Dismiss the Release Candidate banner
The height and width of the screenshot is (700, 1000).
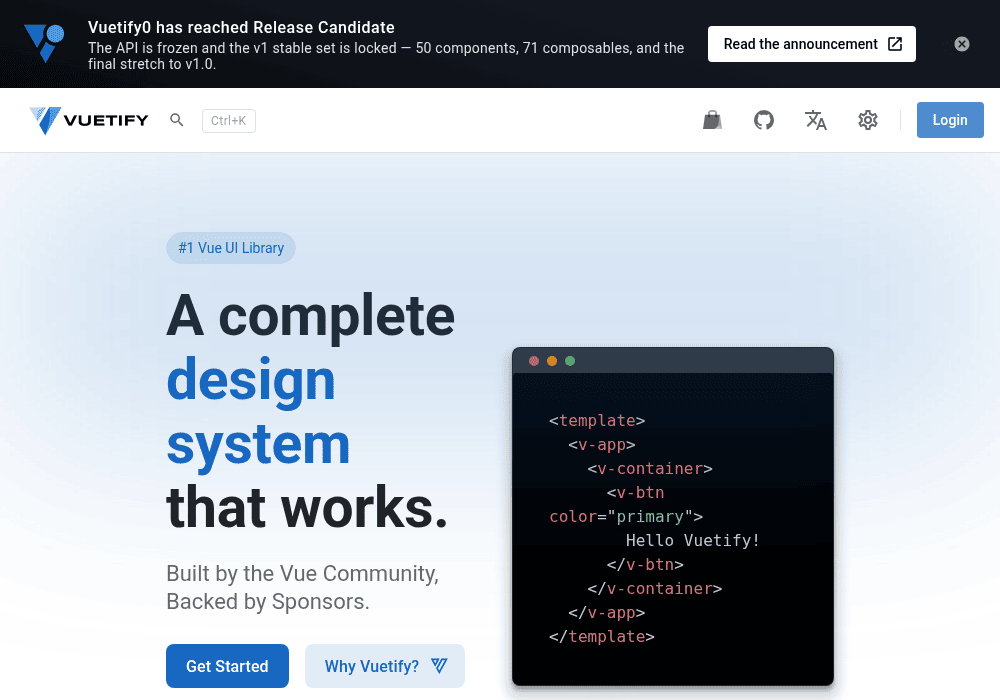[962, 44]
